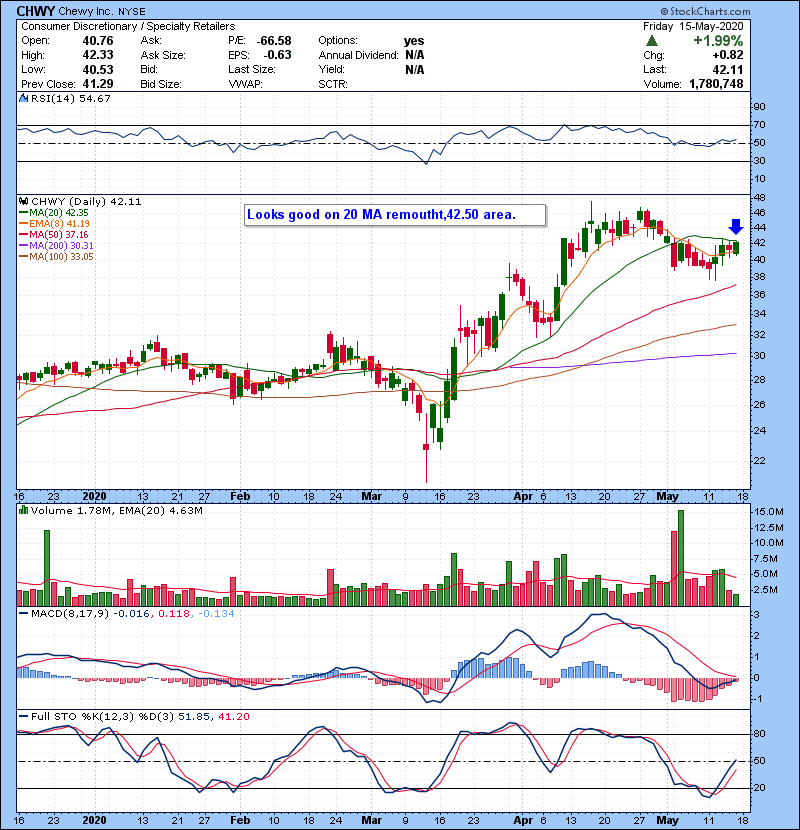The image size is (800, 830).
Task: Click the "Annual Dividend:" label
Action: coord(358,55)
